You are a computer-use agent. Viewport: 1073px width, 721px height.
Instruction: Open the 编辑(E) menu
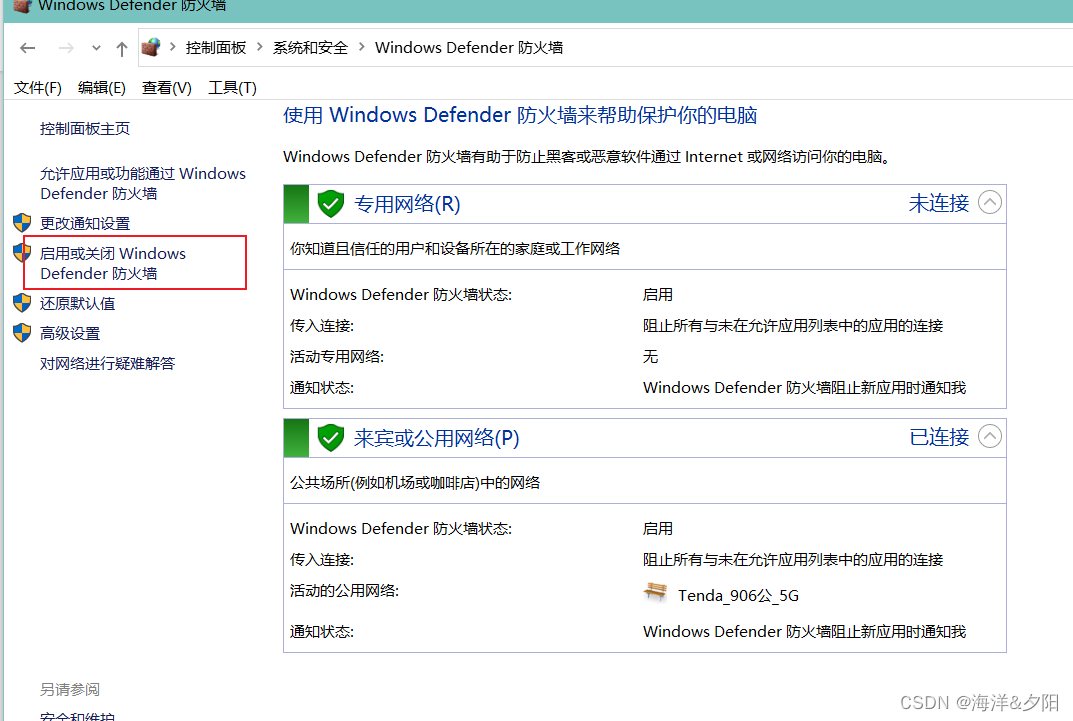pyautogui.click(x=101, y=88)
